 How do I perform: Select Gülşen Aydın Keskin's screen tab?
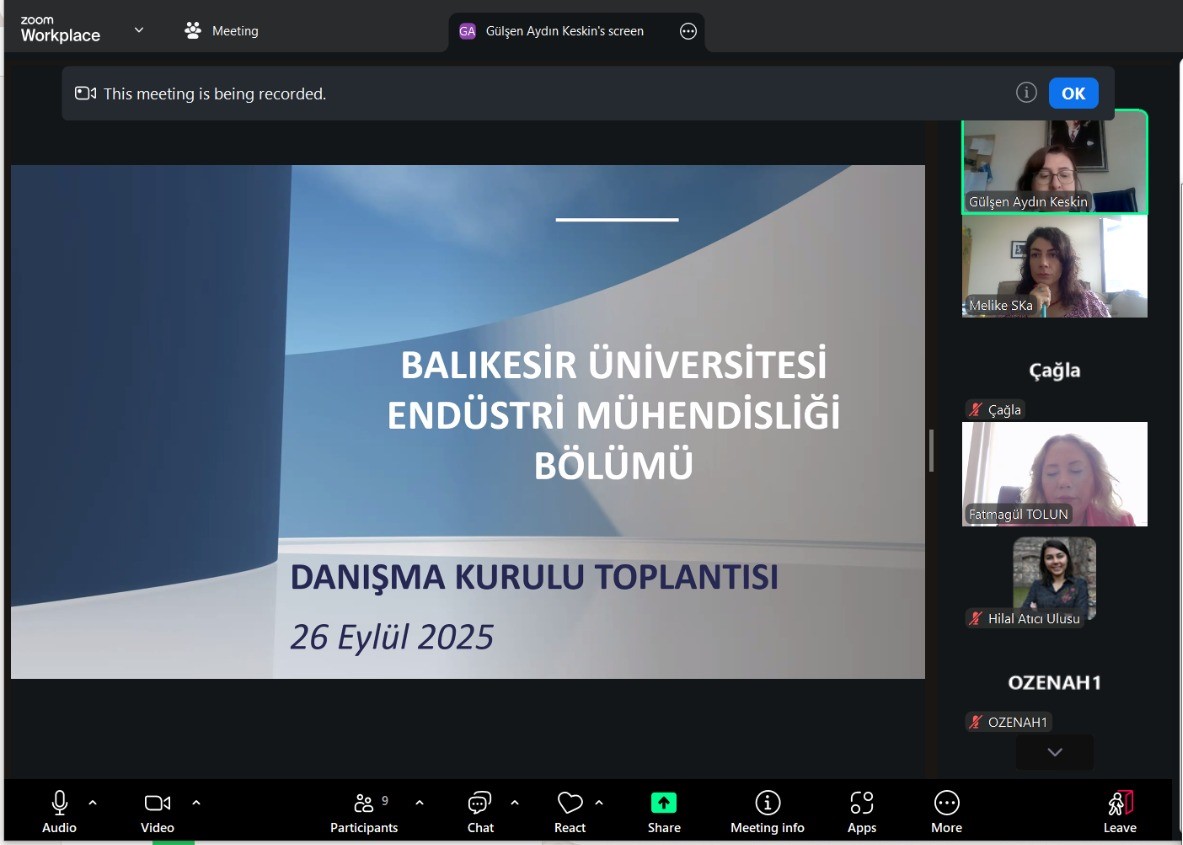pyautogui.click(x=576, y=32)
